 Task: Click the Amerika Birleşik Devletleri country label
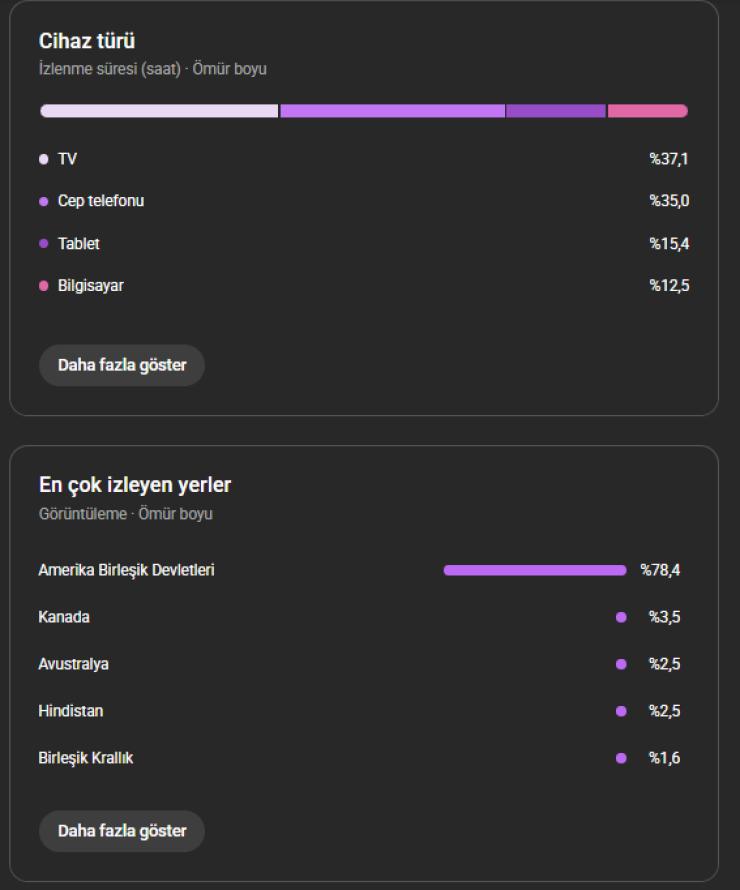(x=126, y=570)
